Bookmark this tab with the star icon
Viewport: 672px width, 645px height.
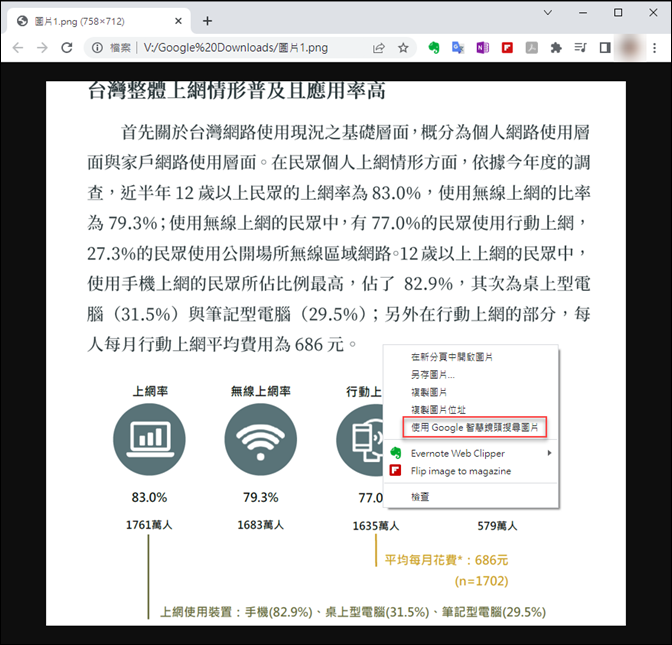[x=403, y=48]
